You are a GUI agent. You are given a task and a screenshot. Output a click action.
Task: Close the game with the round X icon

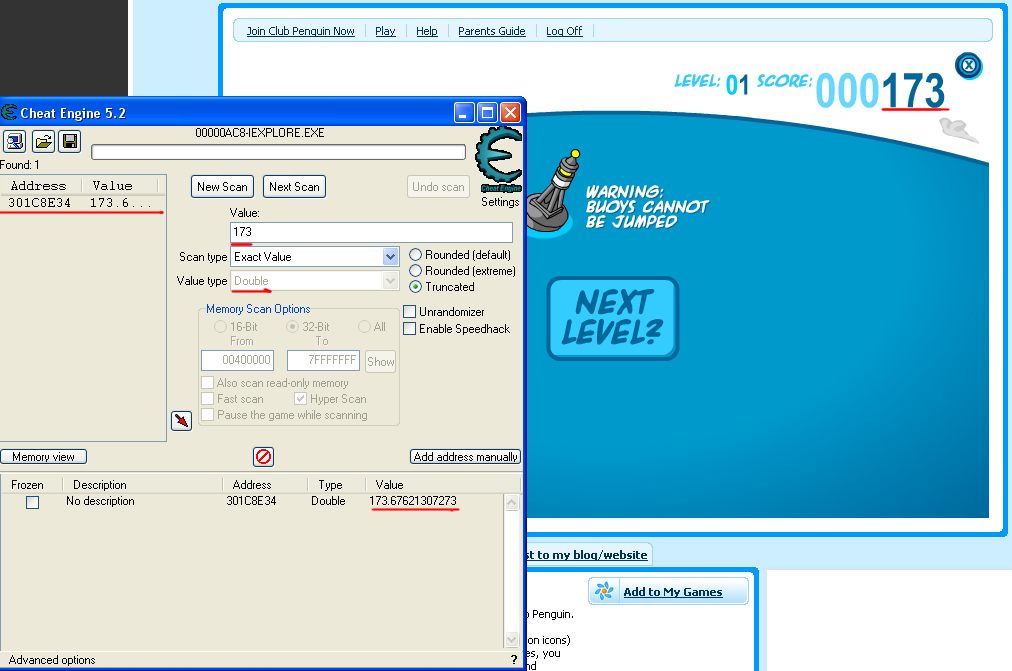point(968,66)
